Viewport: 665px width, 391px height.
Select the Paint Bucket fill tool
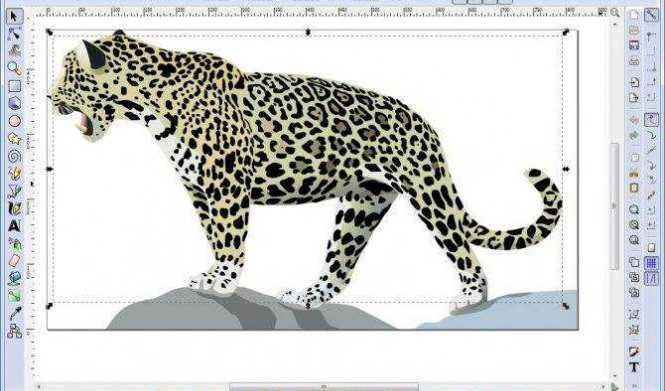click(x=14, y=278)
